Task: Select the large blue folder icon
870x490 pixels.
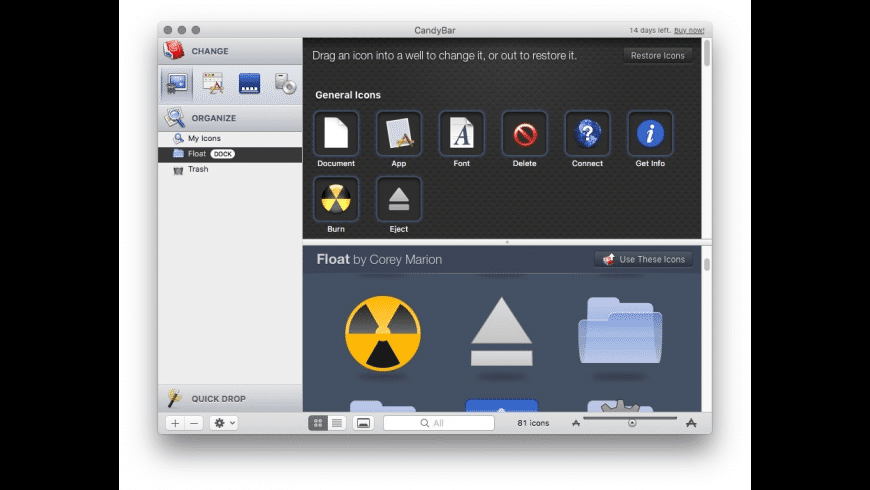Action: click(620, 331)
